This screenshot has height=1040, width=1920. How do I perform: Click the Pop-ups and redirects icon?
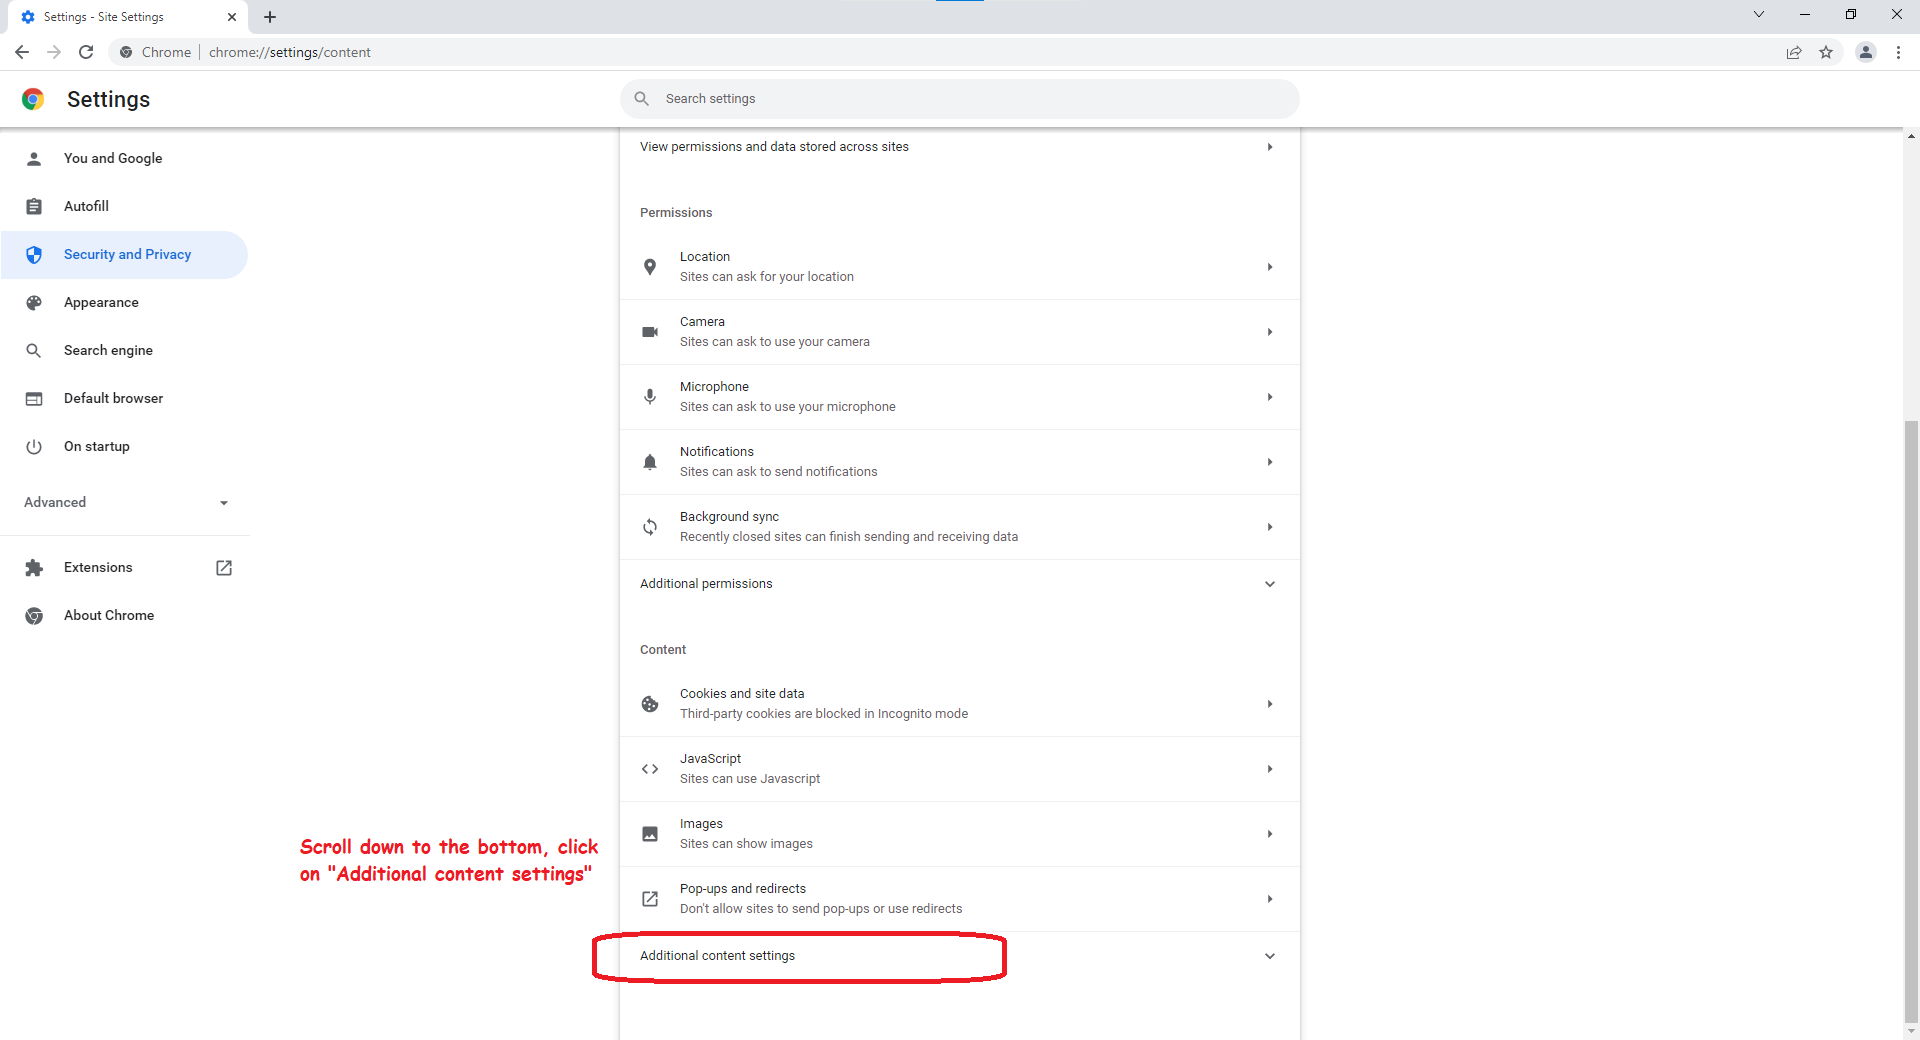[650, 899]
